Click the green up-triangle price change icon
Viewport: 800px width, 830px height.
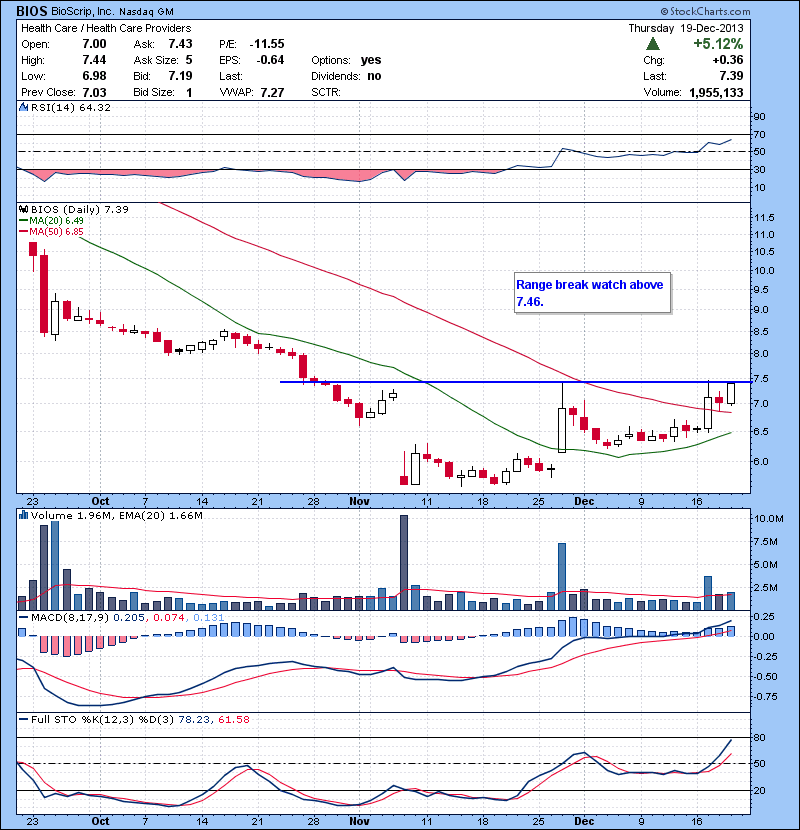pyautogui.click(x=653, y=44)
